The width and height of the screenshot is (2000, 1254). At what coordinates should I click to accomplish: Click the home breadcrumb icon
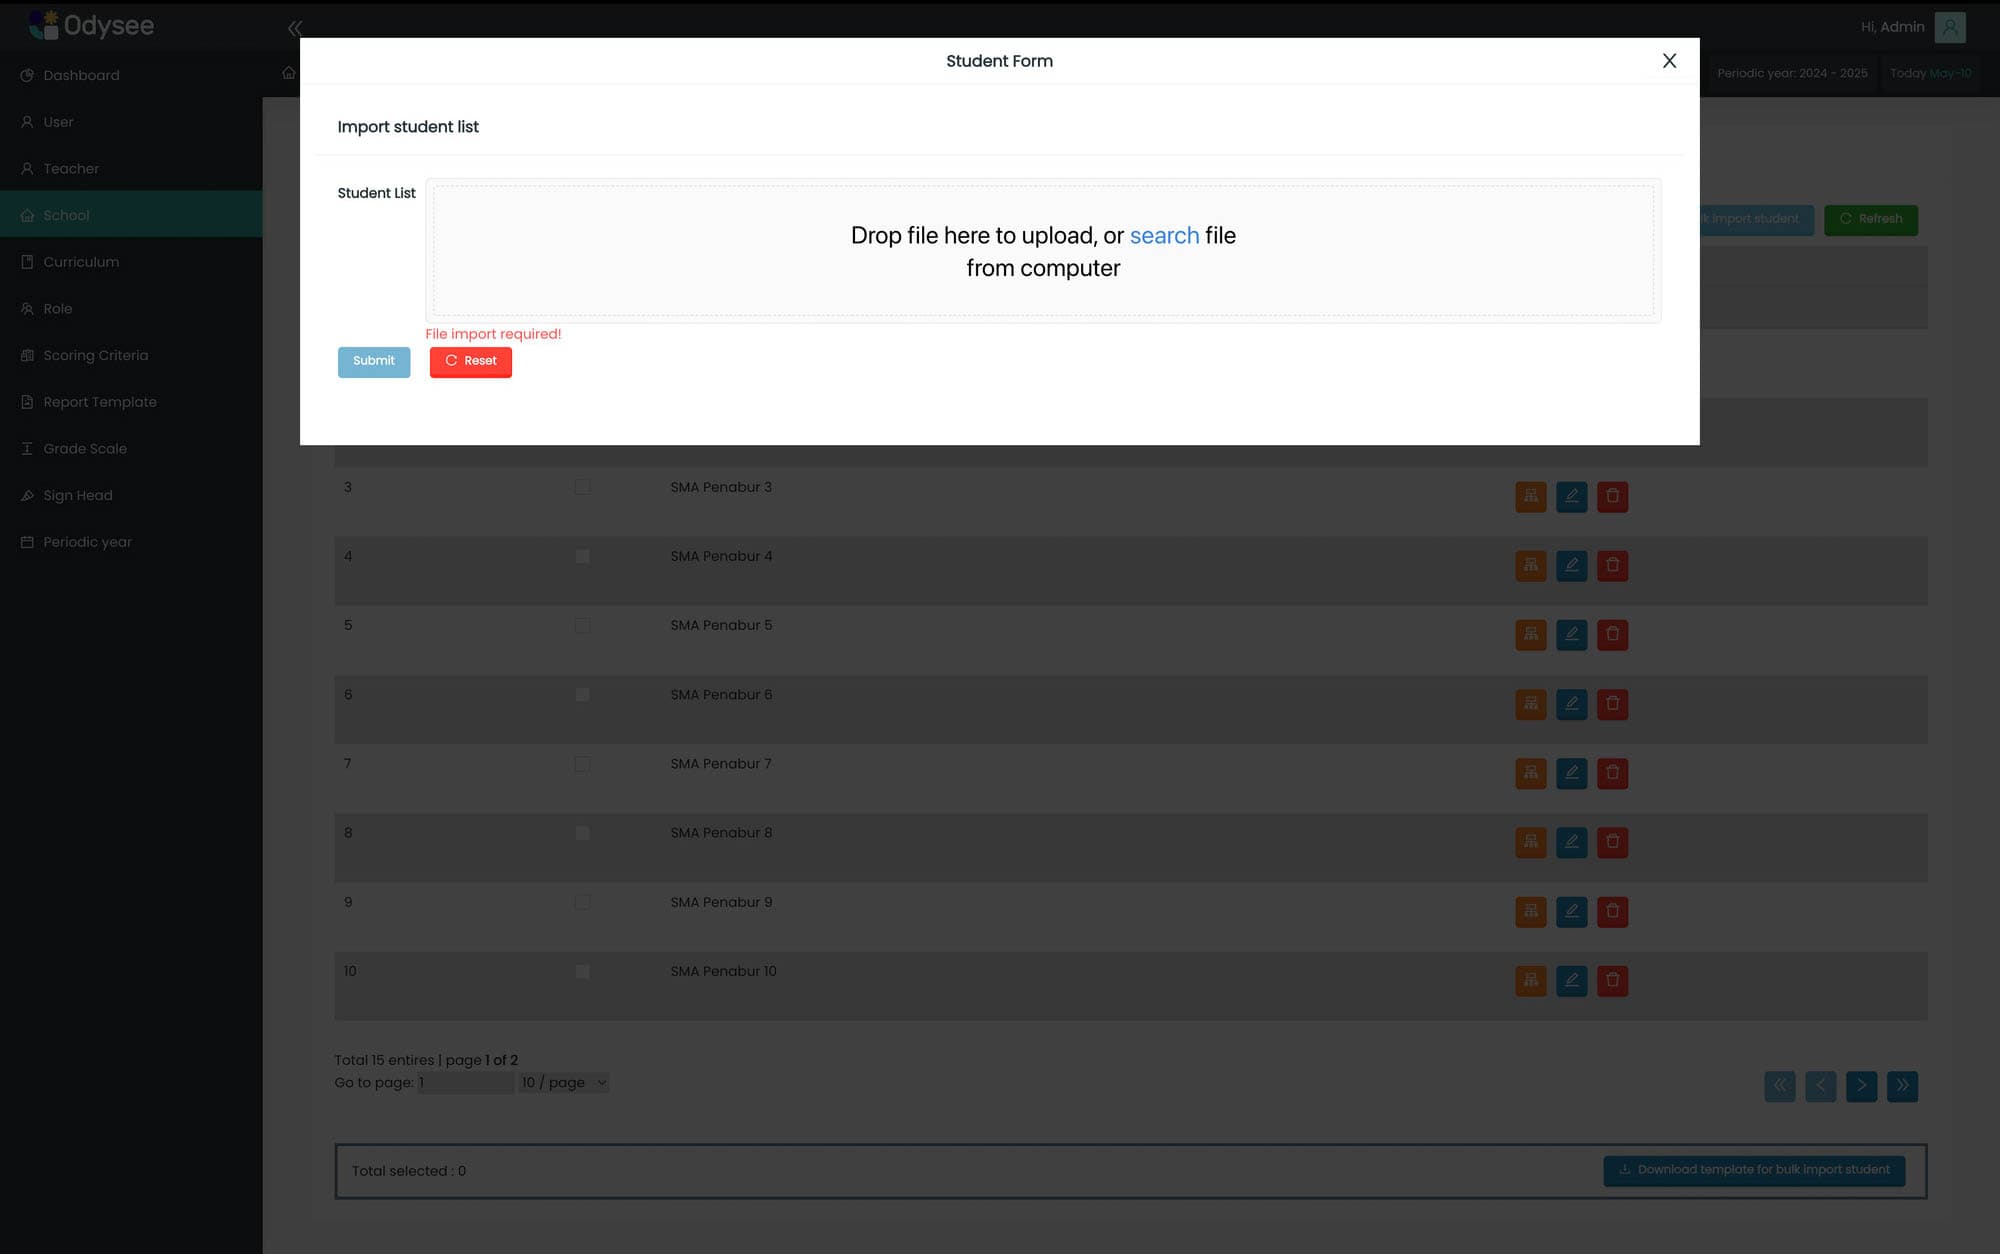click(289, 73)
